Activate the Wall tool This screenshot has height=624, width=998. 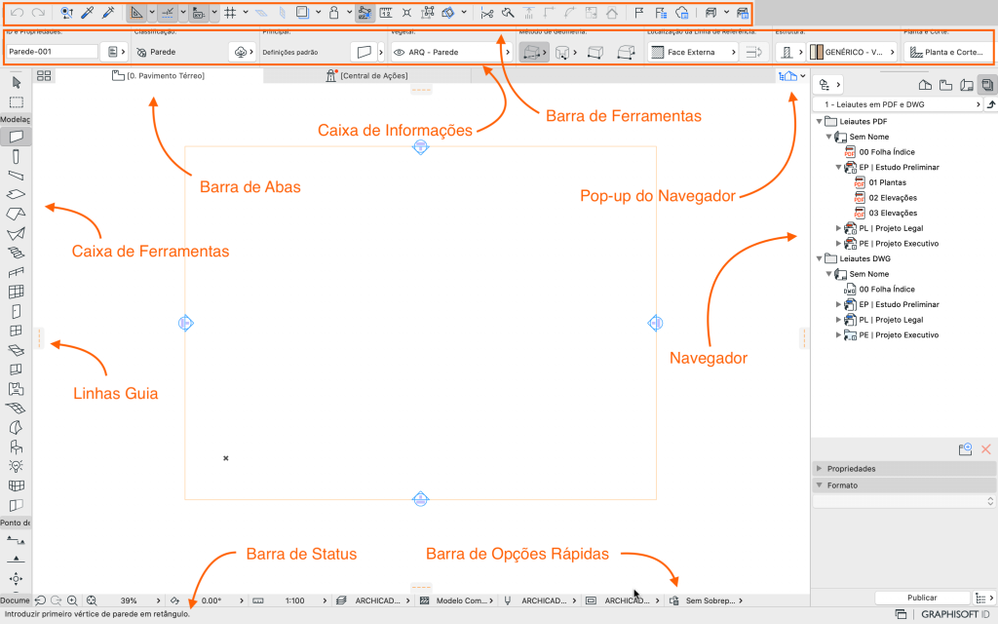coord(15,138)
